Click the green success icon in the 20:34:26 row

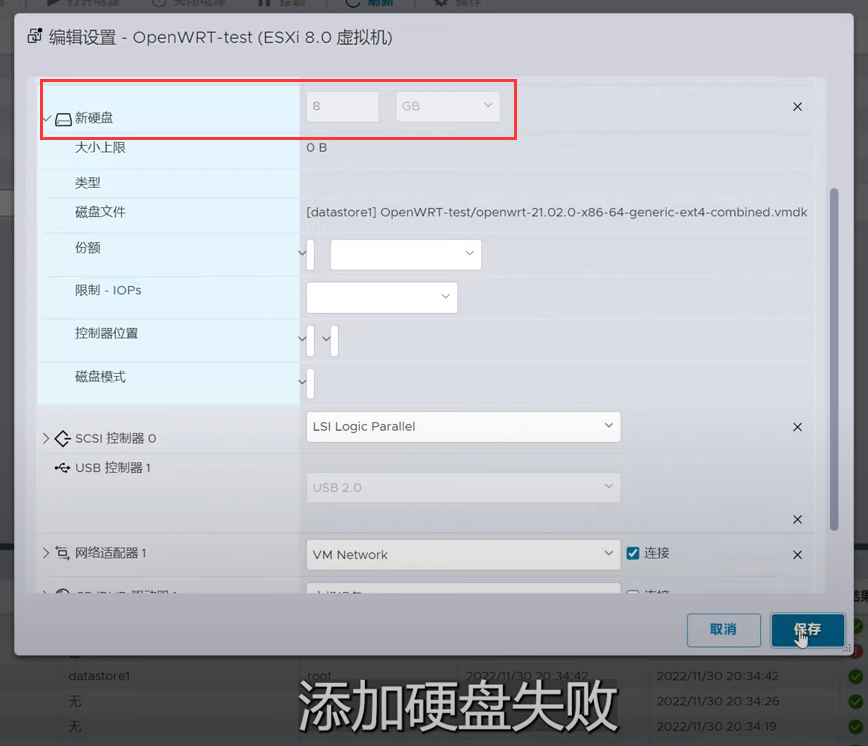(x=856, y=701)
